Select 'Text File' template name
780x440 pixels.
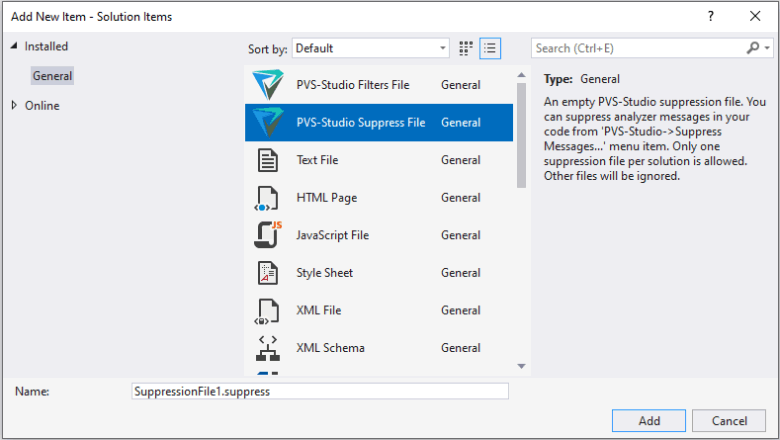coord(317,160)
